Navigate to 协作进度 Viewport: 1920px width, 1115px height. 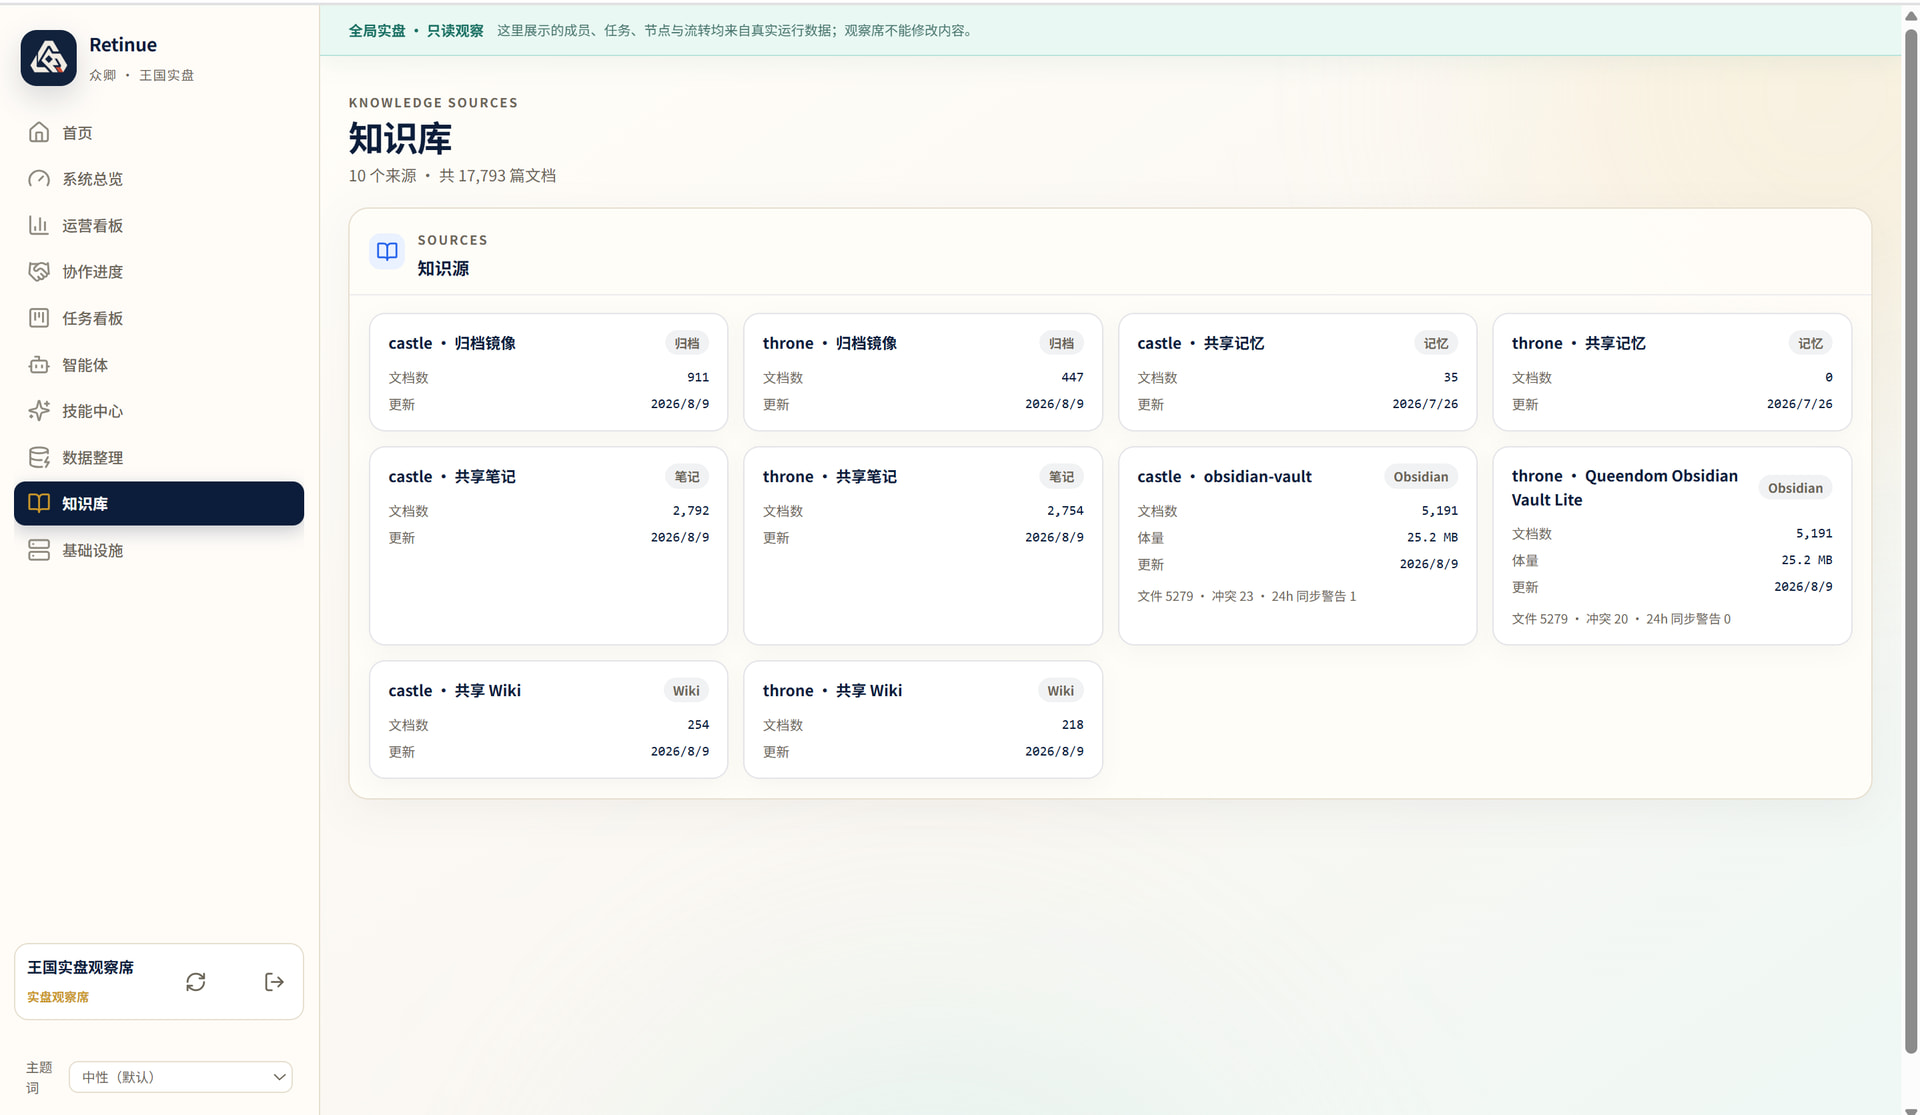click(x=159, y=272)
